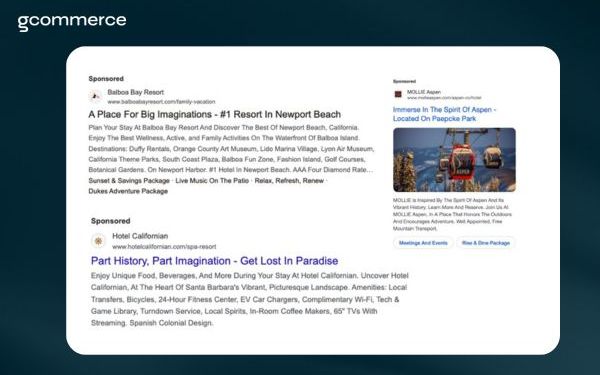Open the Balboa Bay Resort URL
The image size is (600, 375).
coord(161,102)
